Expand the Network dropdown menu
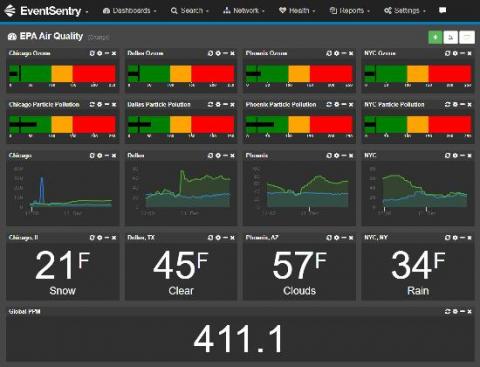Screen dimensions: 480x367 coord(244,11)
